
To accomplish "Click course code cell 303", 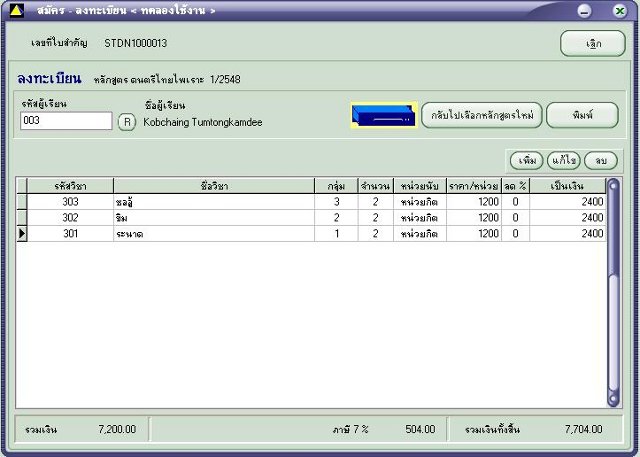I will (70, 202).
